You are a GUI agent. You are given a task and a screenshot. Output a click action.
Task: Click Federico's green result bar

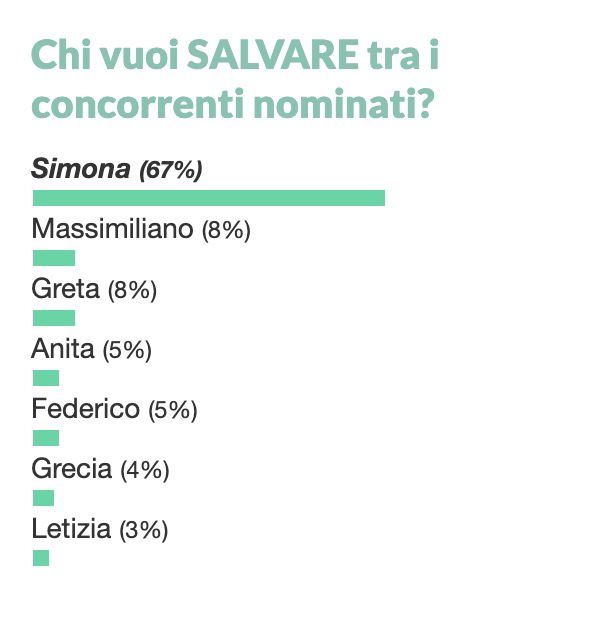[x=46, y=438]
